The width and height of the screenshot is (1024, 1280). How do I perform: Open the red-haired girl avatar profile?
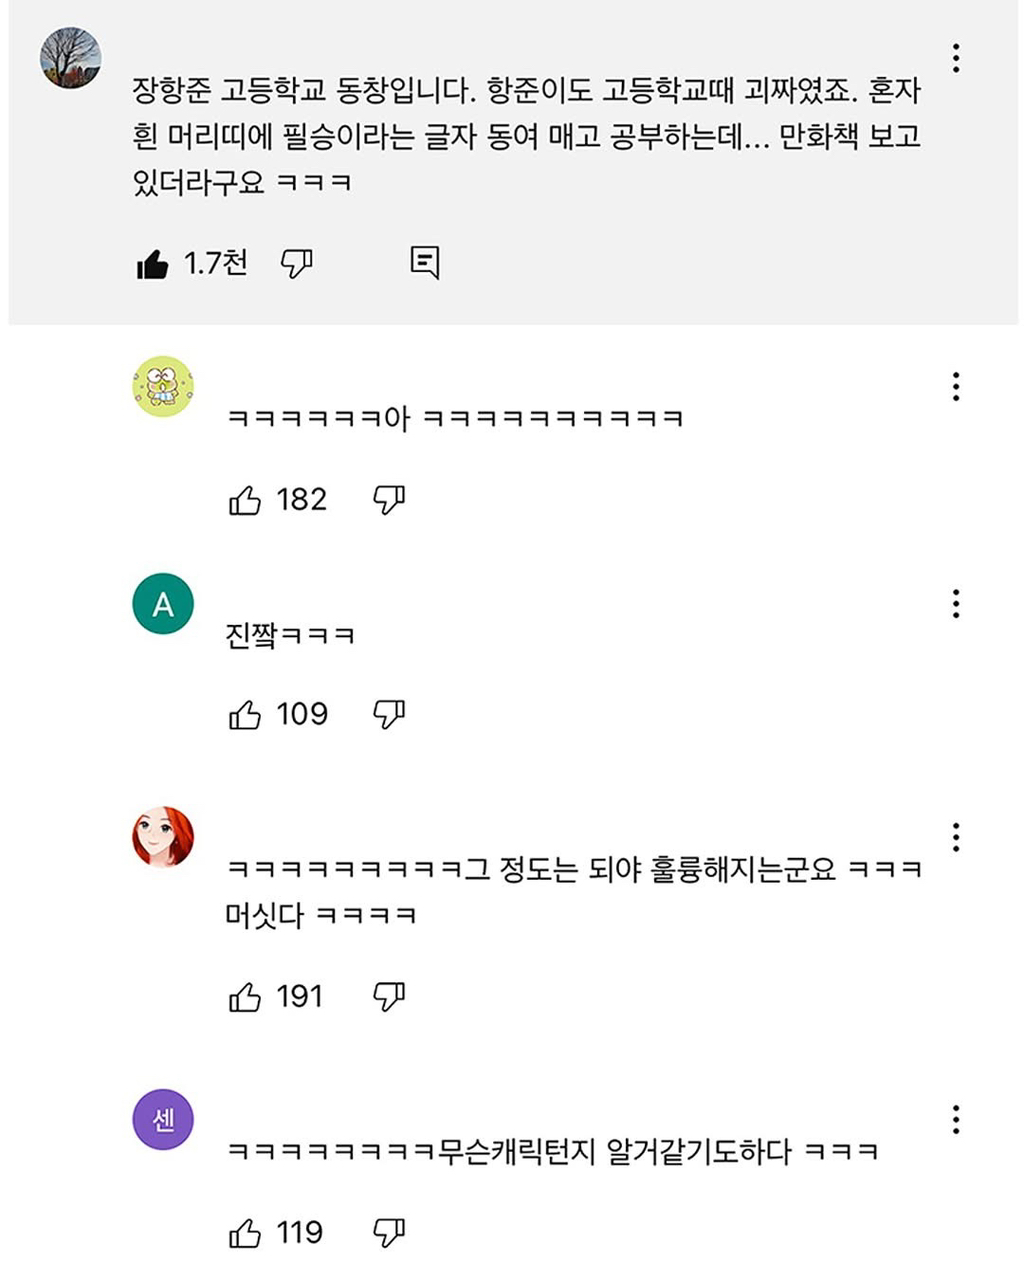[x=163, y=837]
